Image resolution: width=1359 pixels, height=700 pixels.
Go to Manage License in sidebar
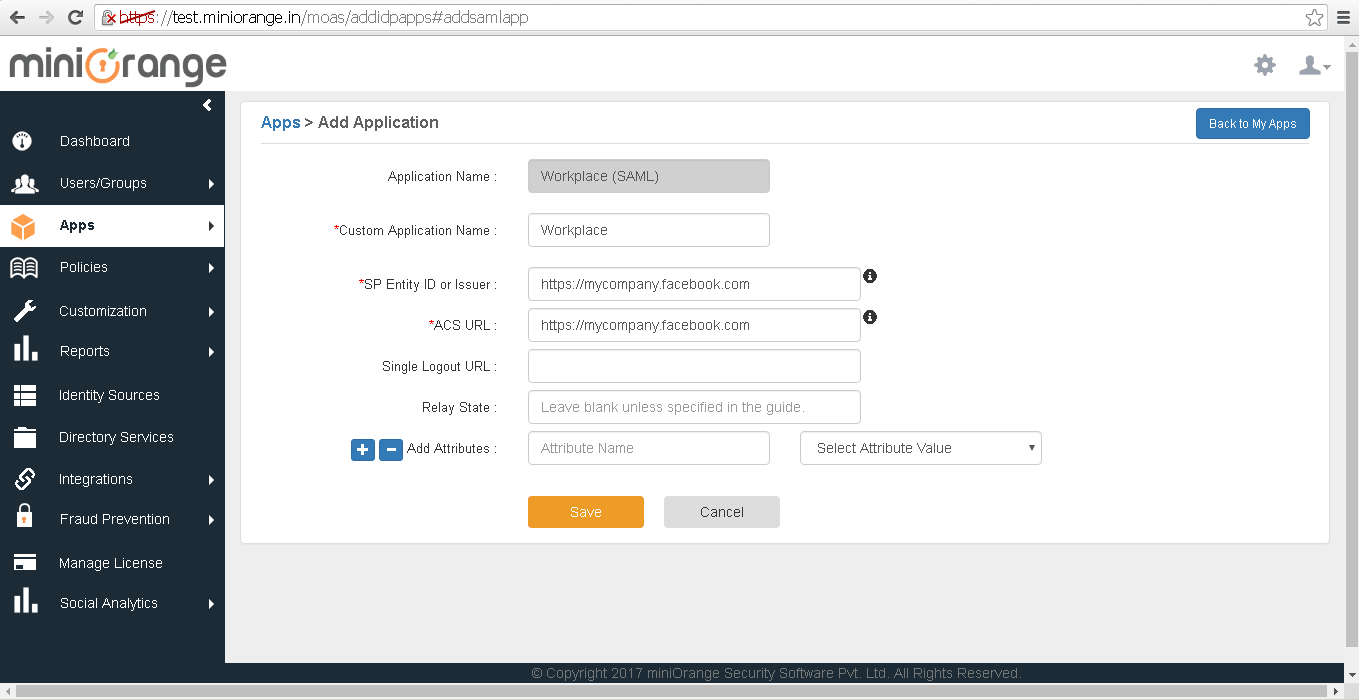[110, 563]
